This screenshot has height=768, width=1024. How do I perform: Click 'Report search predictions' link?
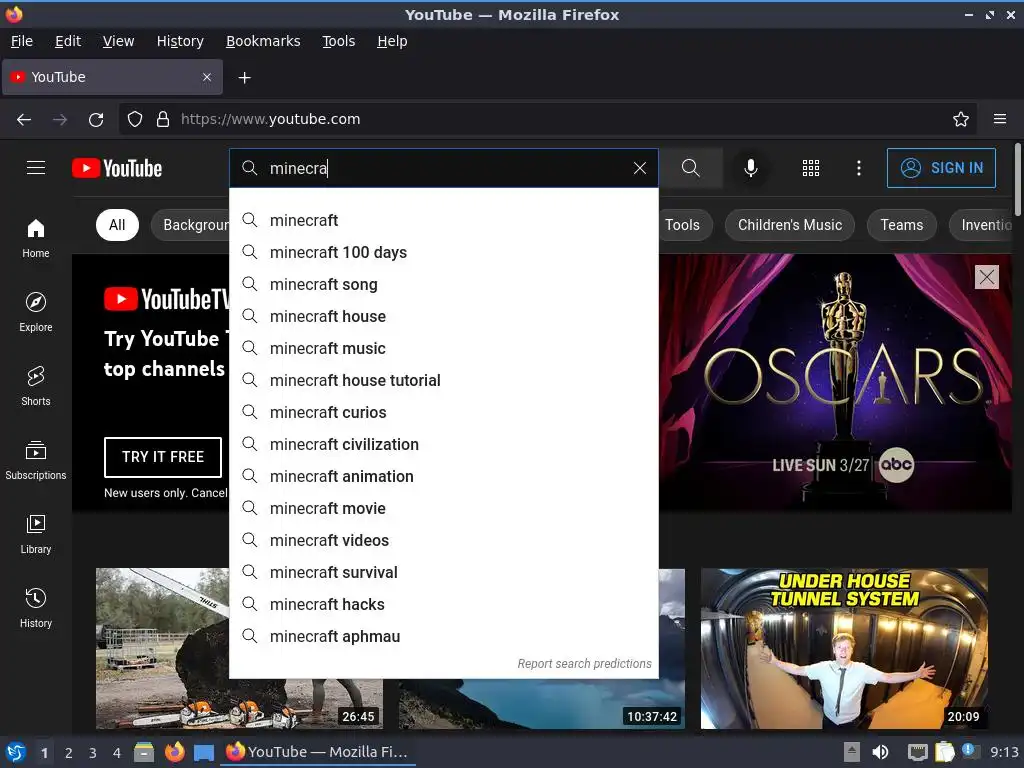(584, 664)
